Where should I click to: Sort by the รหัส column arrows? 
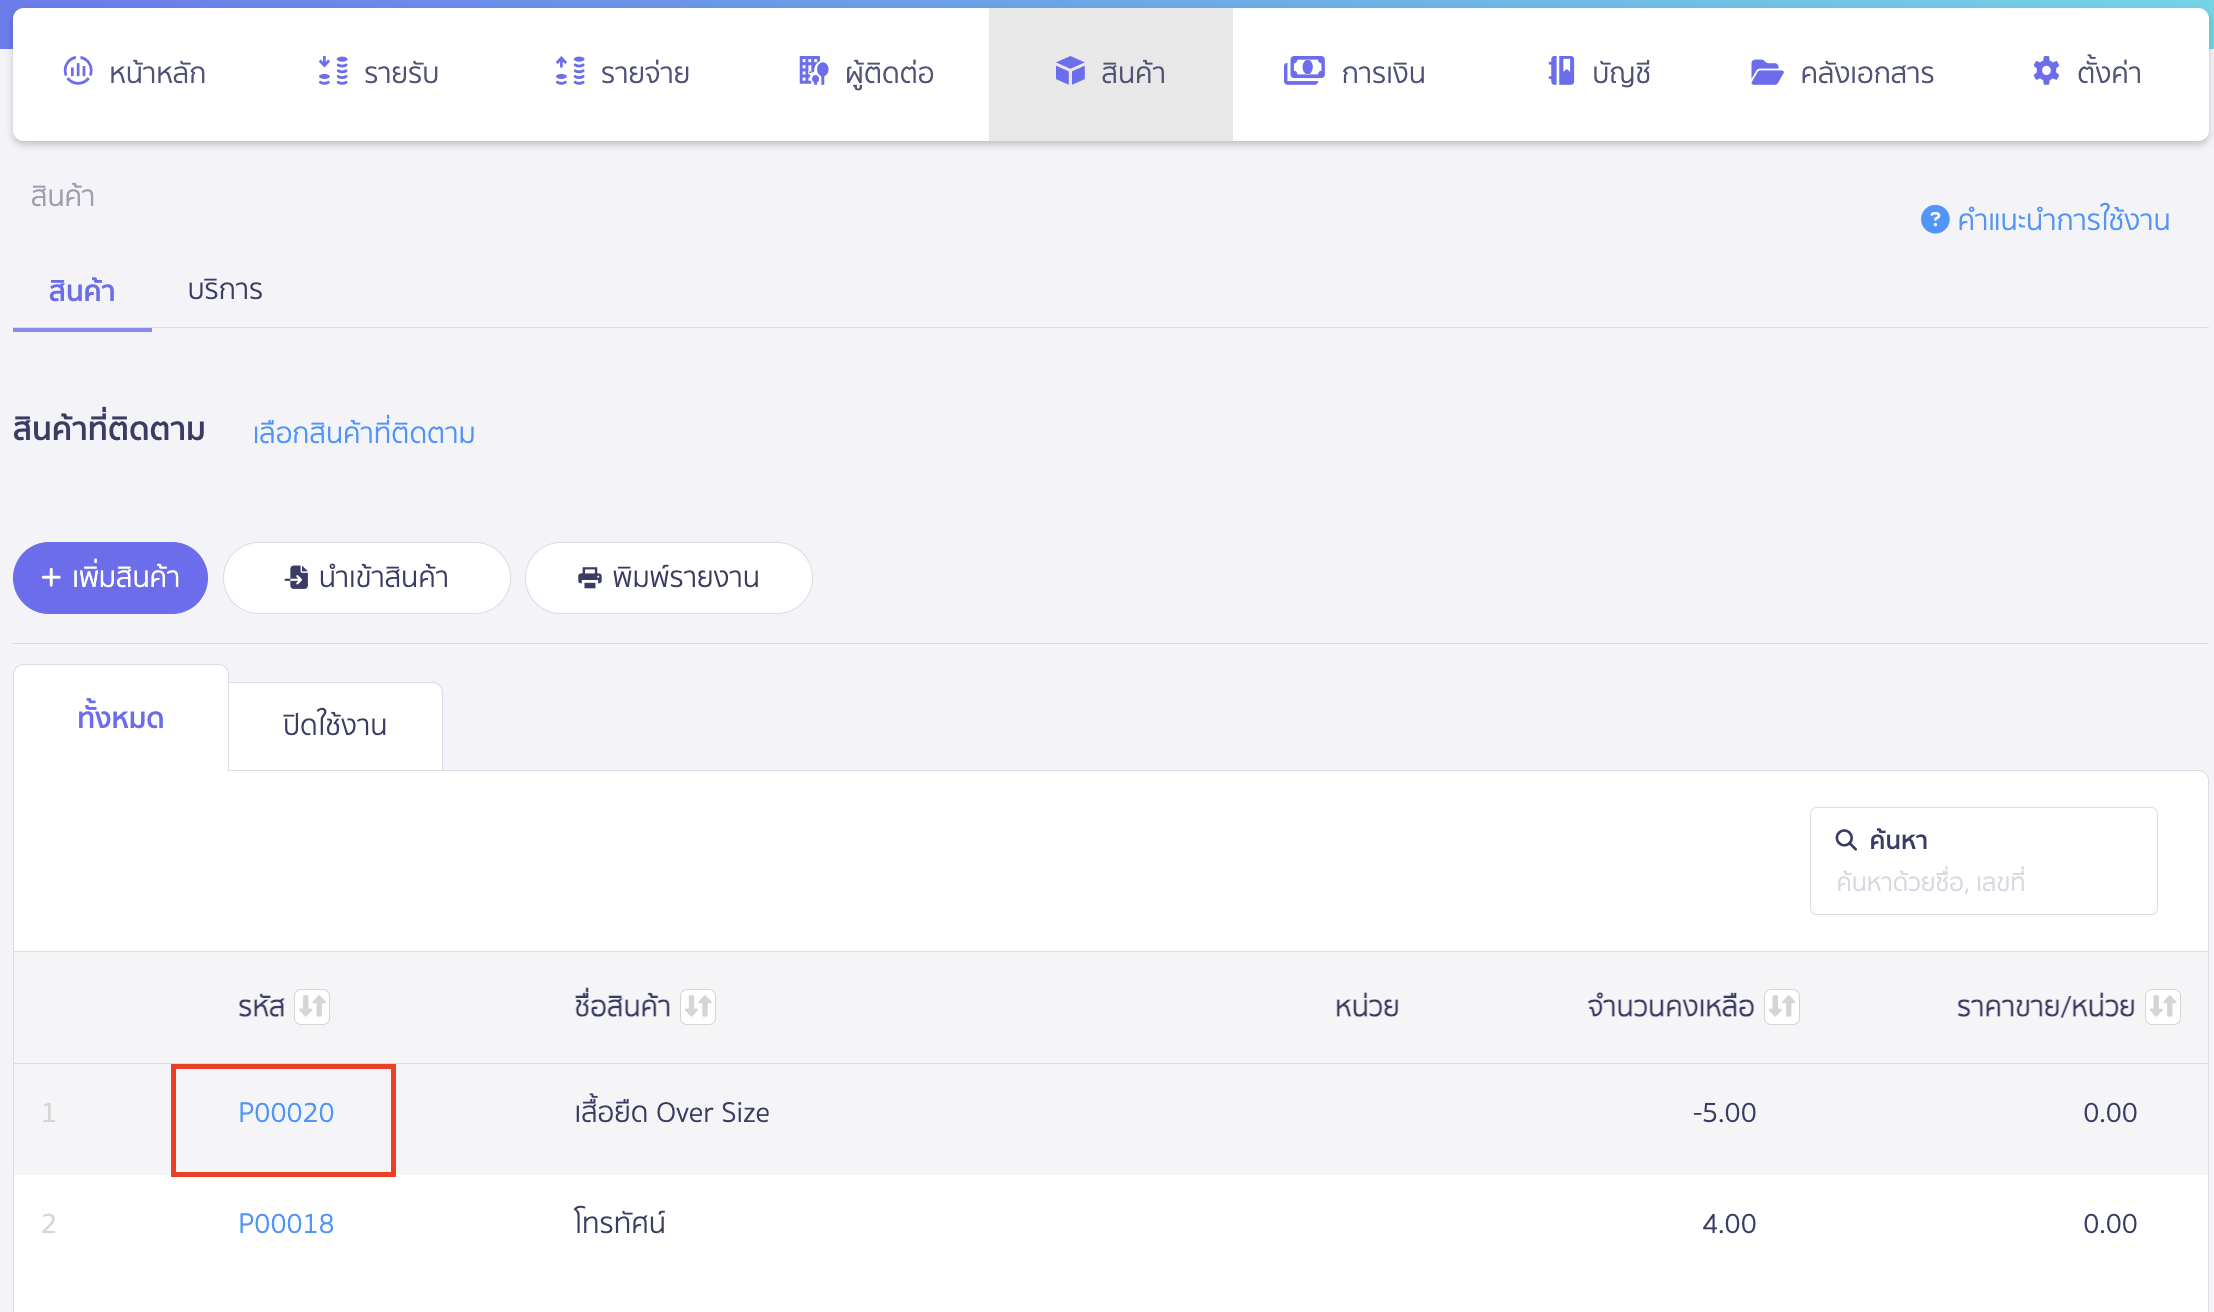313,1006
